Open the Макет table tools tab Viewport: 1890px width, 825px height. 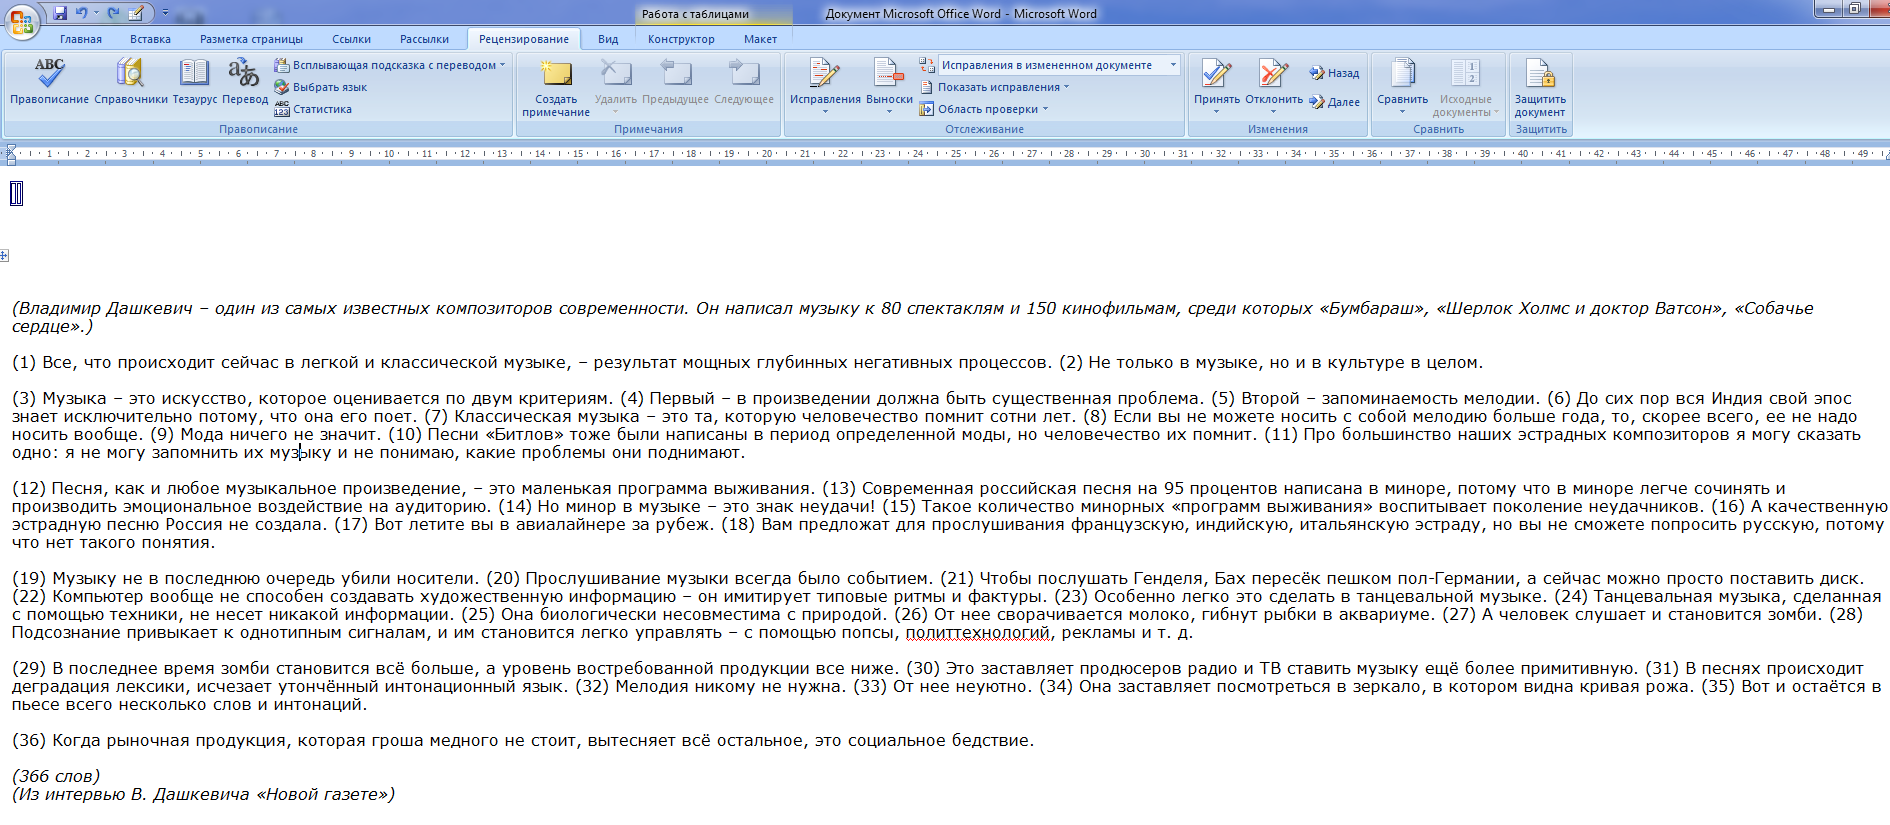pos(760,39)
